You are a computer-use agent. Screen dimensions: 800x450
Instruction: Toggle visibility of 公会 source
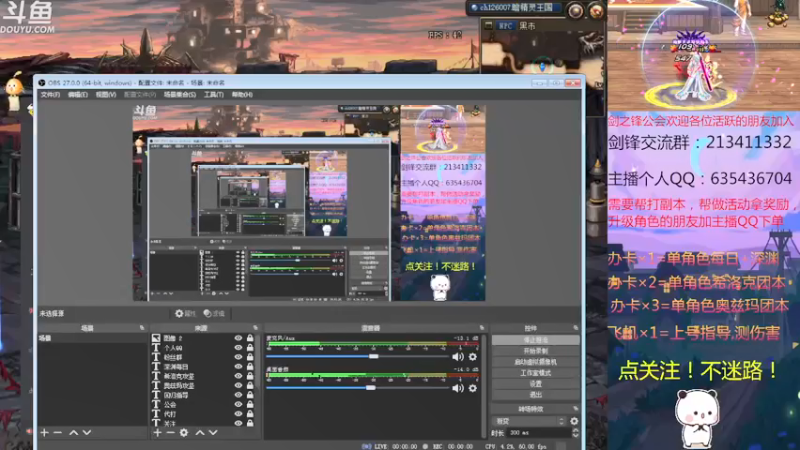238,404
